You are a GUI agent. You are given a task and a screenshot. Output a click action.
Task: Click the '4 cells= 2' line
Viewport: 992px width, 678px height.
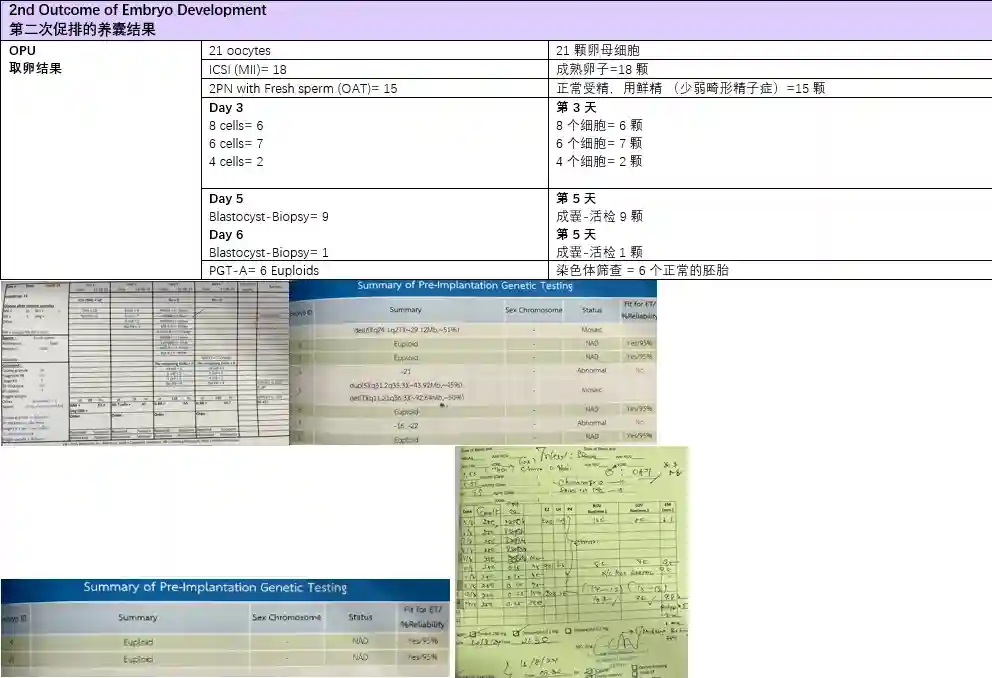tap(236, 162)
